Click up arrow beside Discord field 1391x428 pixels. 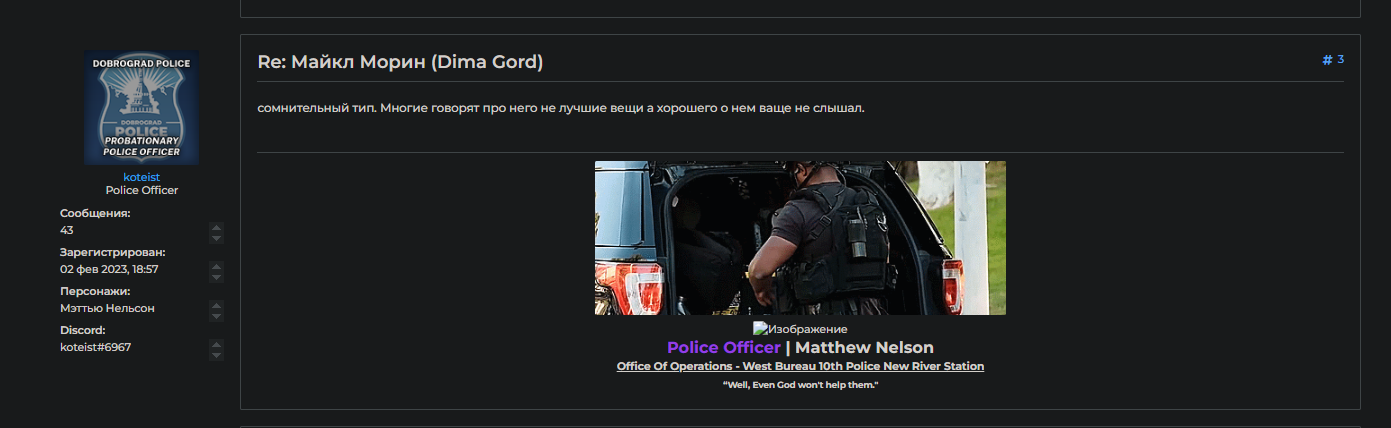point(217,344)
